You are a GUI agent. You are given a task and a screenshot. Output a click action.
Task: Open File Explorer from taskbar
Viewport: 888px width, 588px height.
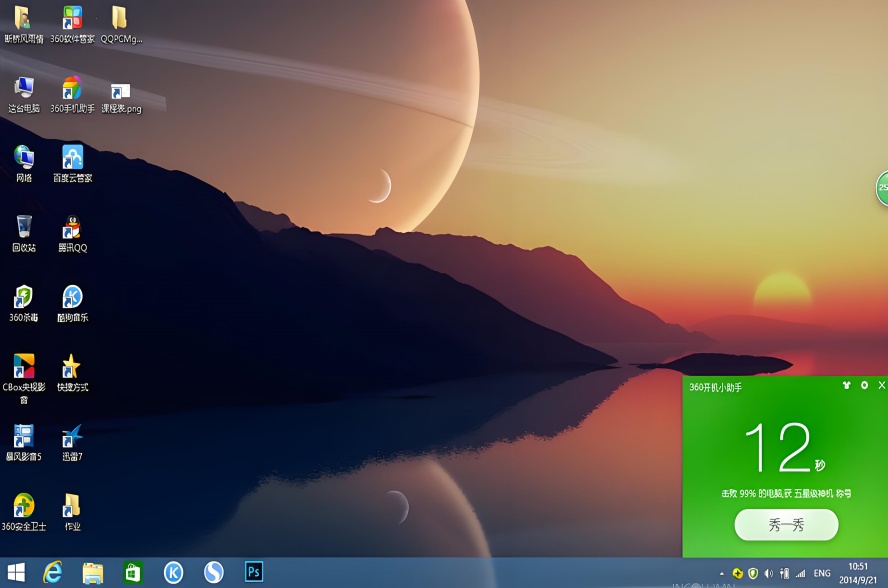[93, 573]
